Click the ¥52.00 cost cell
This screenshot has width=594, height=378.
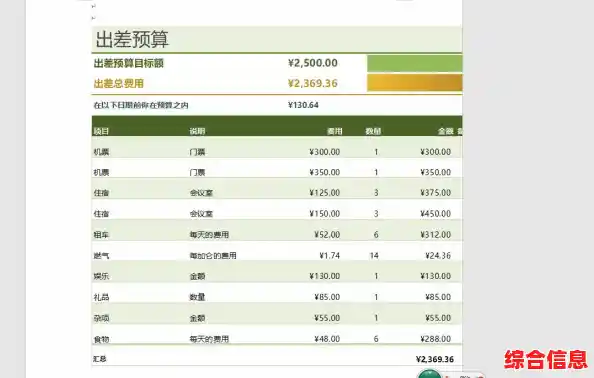pyautogui.click(x=327, y=235)
